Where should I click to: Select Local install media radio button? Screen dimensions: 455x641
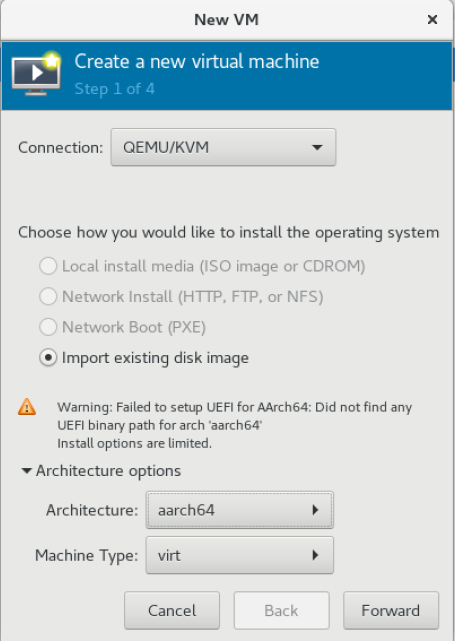pos(48,266)
